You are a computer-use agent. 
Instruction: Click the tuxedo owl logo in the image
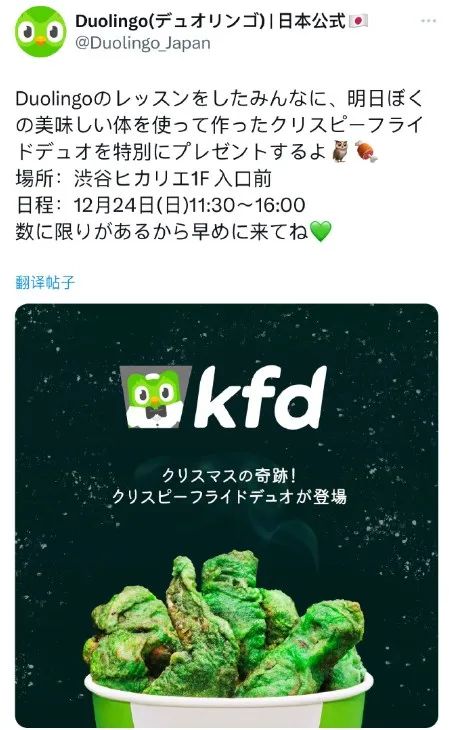155,397
